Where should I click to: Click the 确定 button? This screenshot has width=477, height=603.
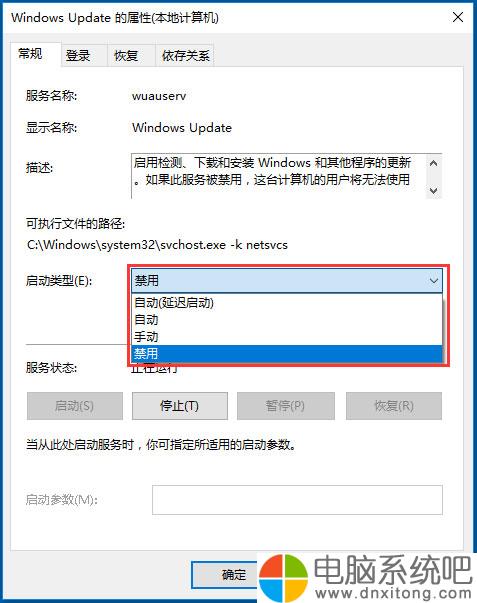pos(227,575)
